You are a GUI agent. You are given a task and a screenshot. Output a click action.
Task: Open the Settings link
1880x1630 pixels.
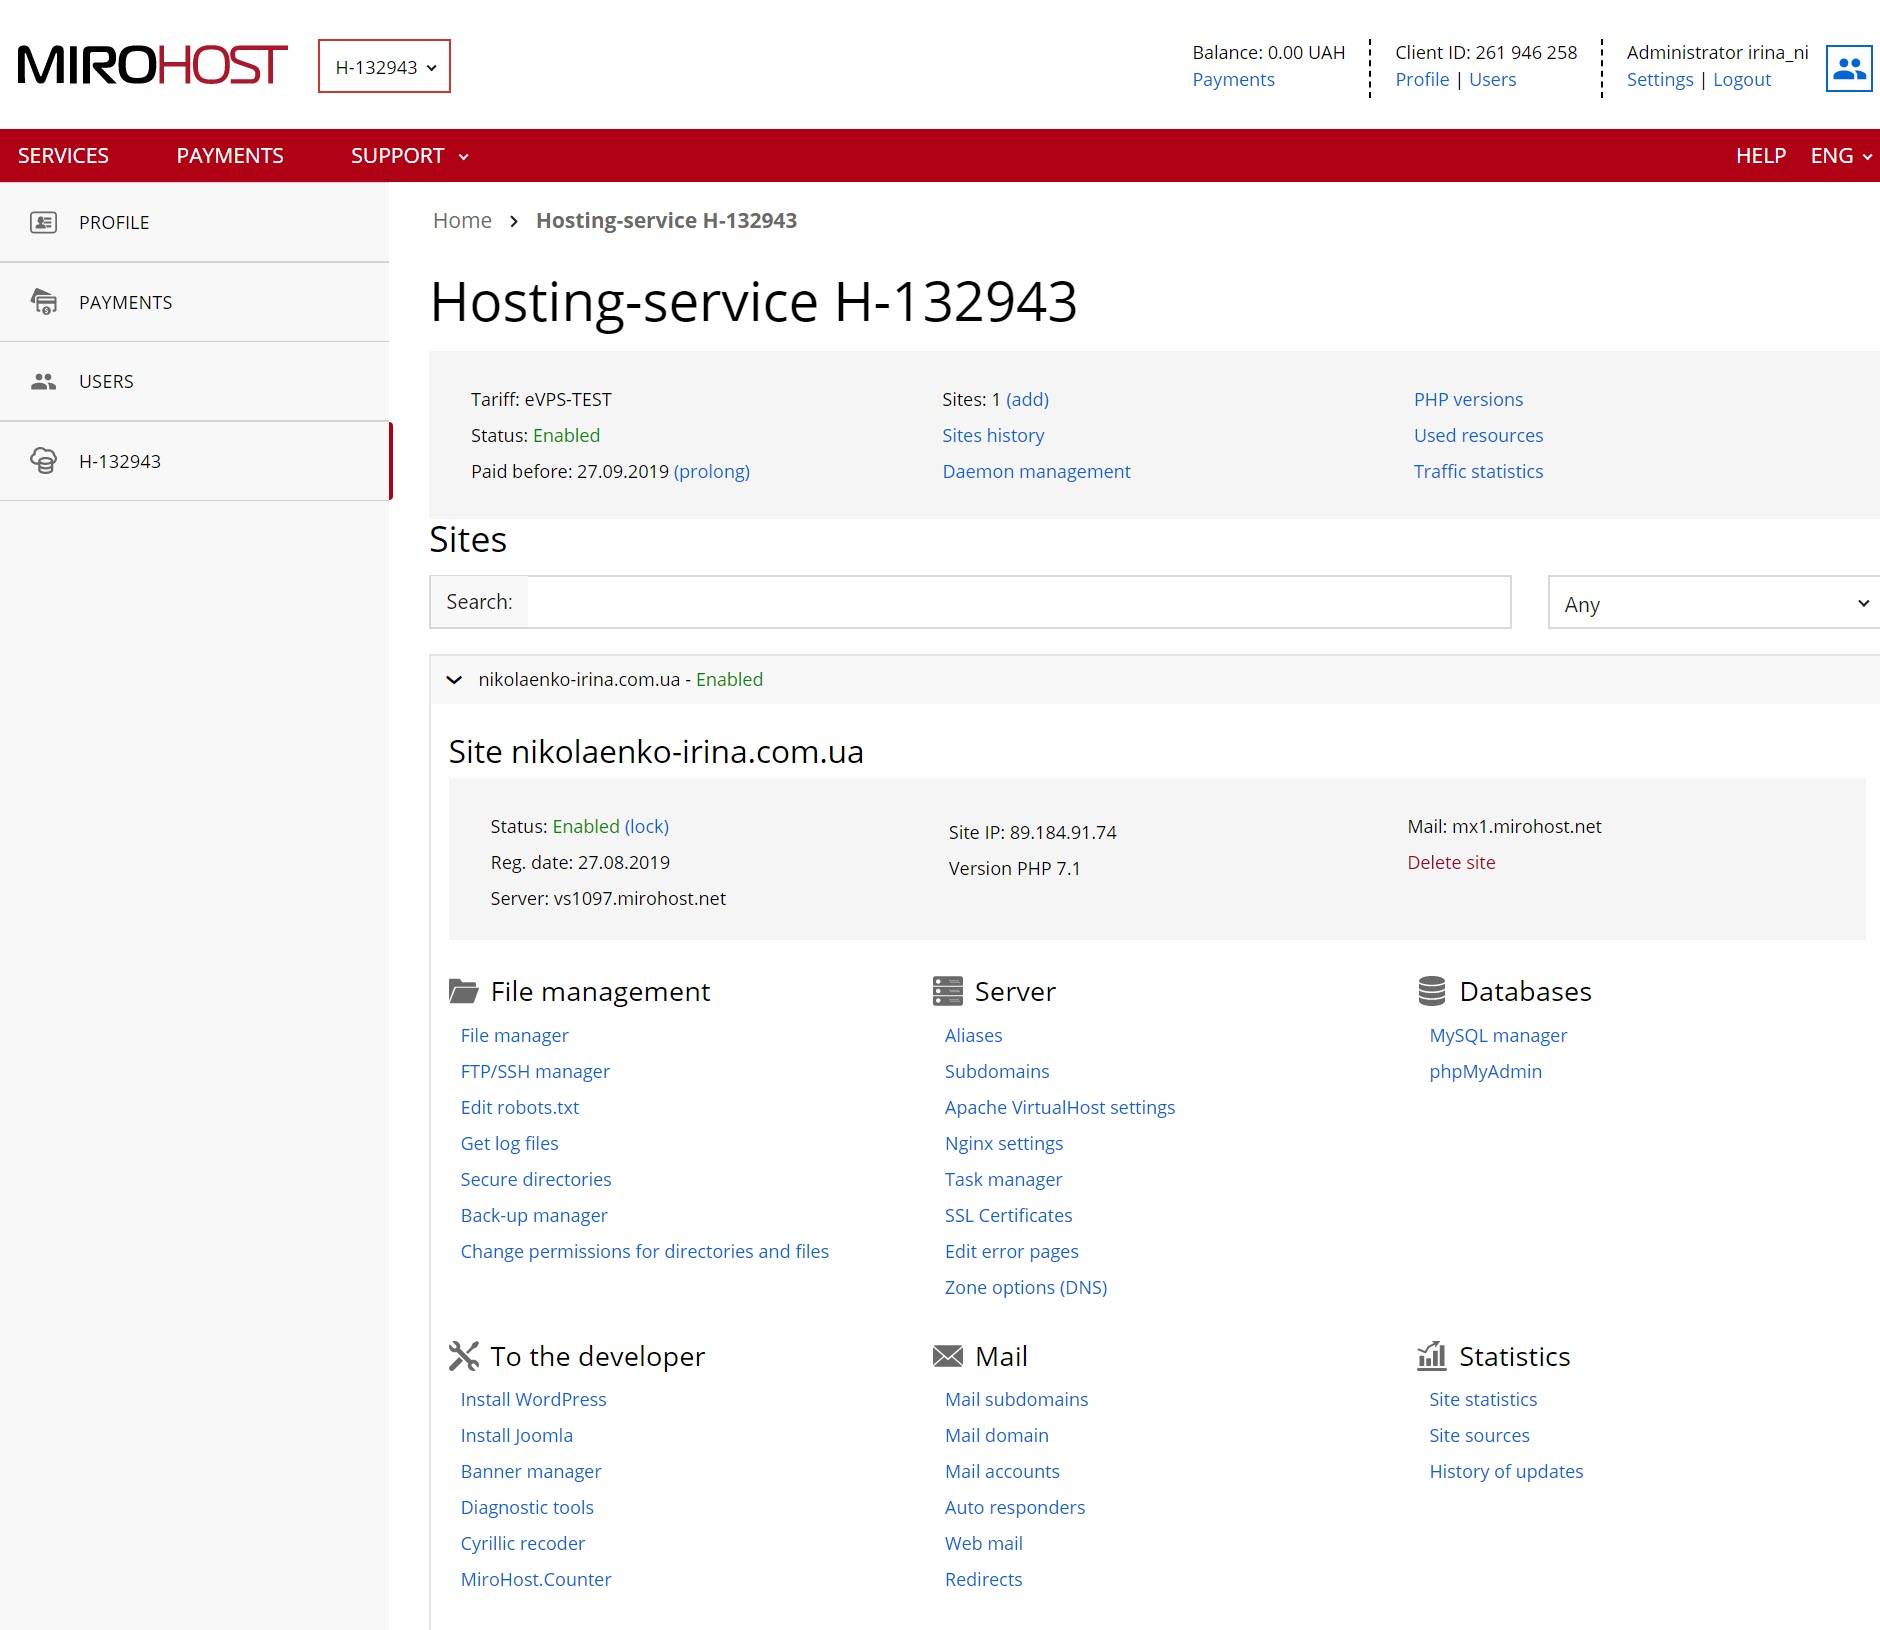point(1660,79)
